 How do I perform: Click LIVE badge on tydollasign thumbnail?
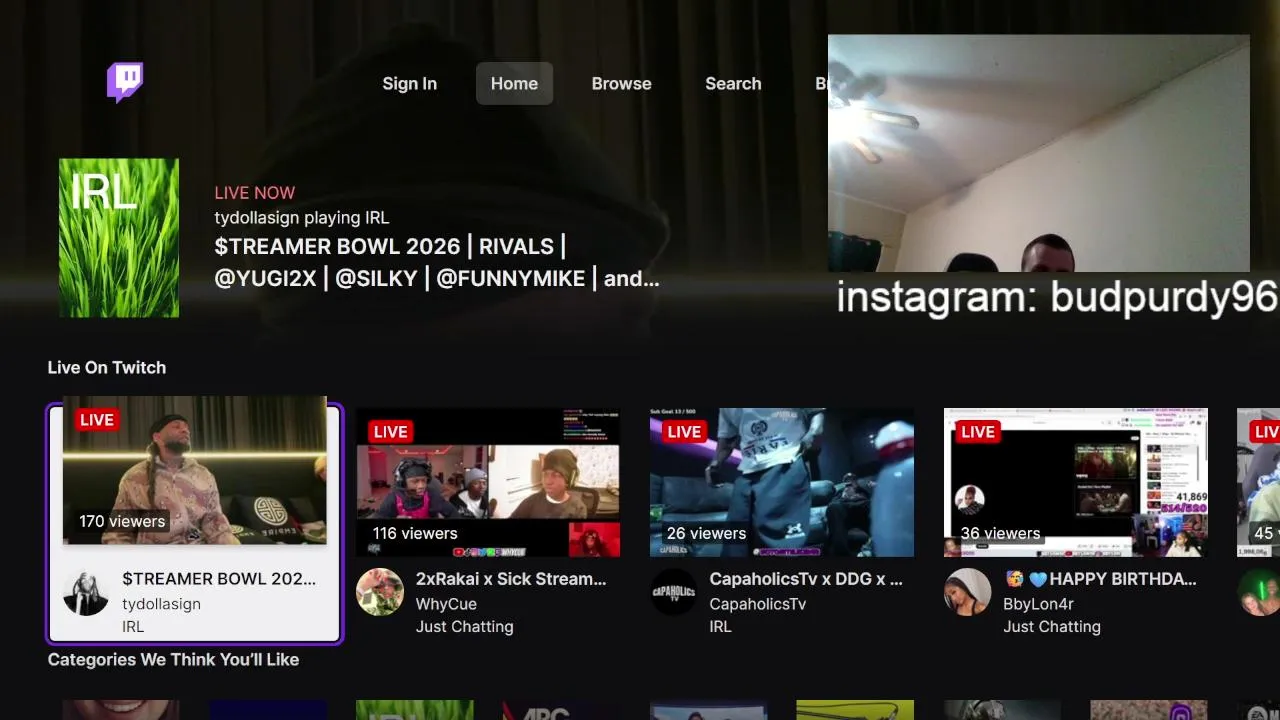[x=97, y=420]
